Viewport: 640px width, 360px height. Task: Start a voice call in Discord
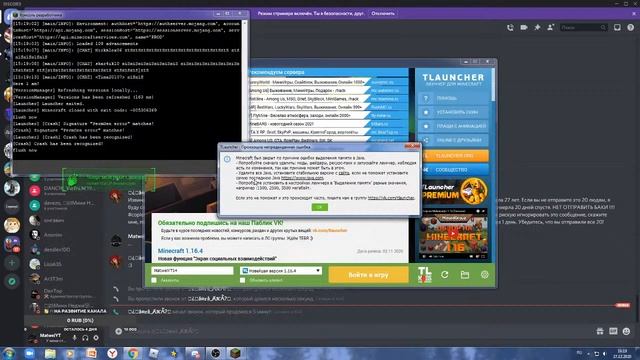tap(510, 27)
